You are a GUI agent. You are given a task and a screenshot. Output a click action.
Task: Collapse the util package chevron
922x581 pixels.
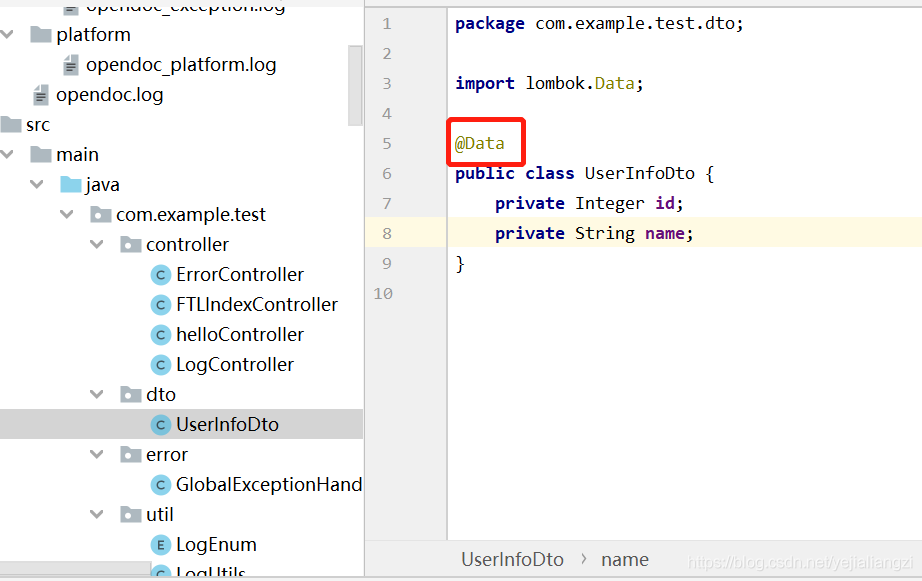[x=97, y=515]
